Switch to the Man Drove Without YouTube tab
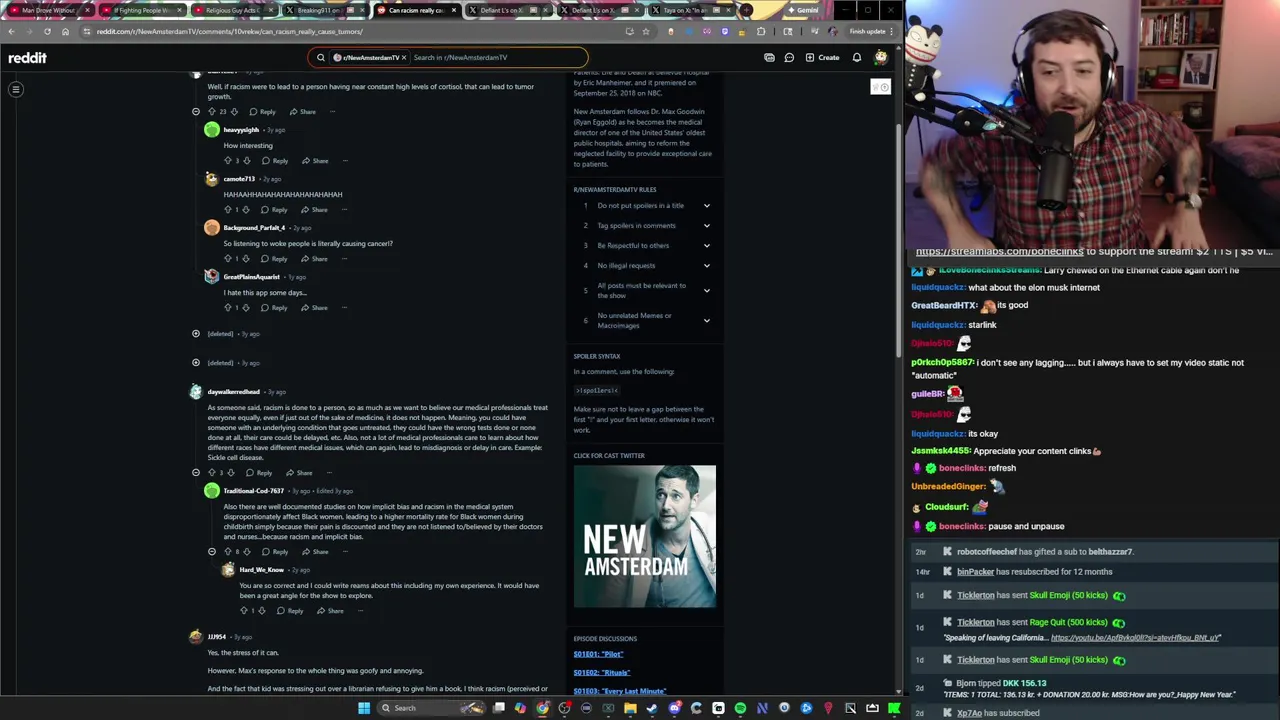1280x720 pixels. pyautogui.click(x=49, y=10)
